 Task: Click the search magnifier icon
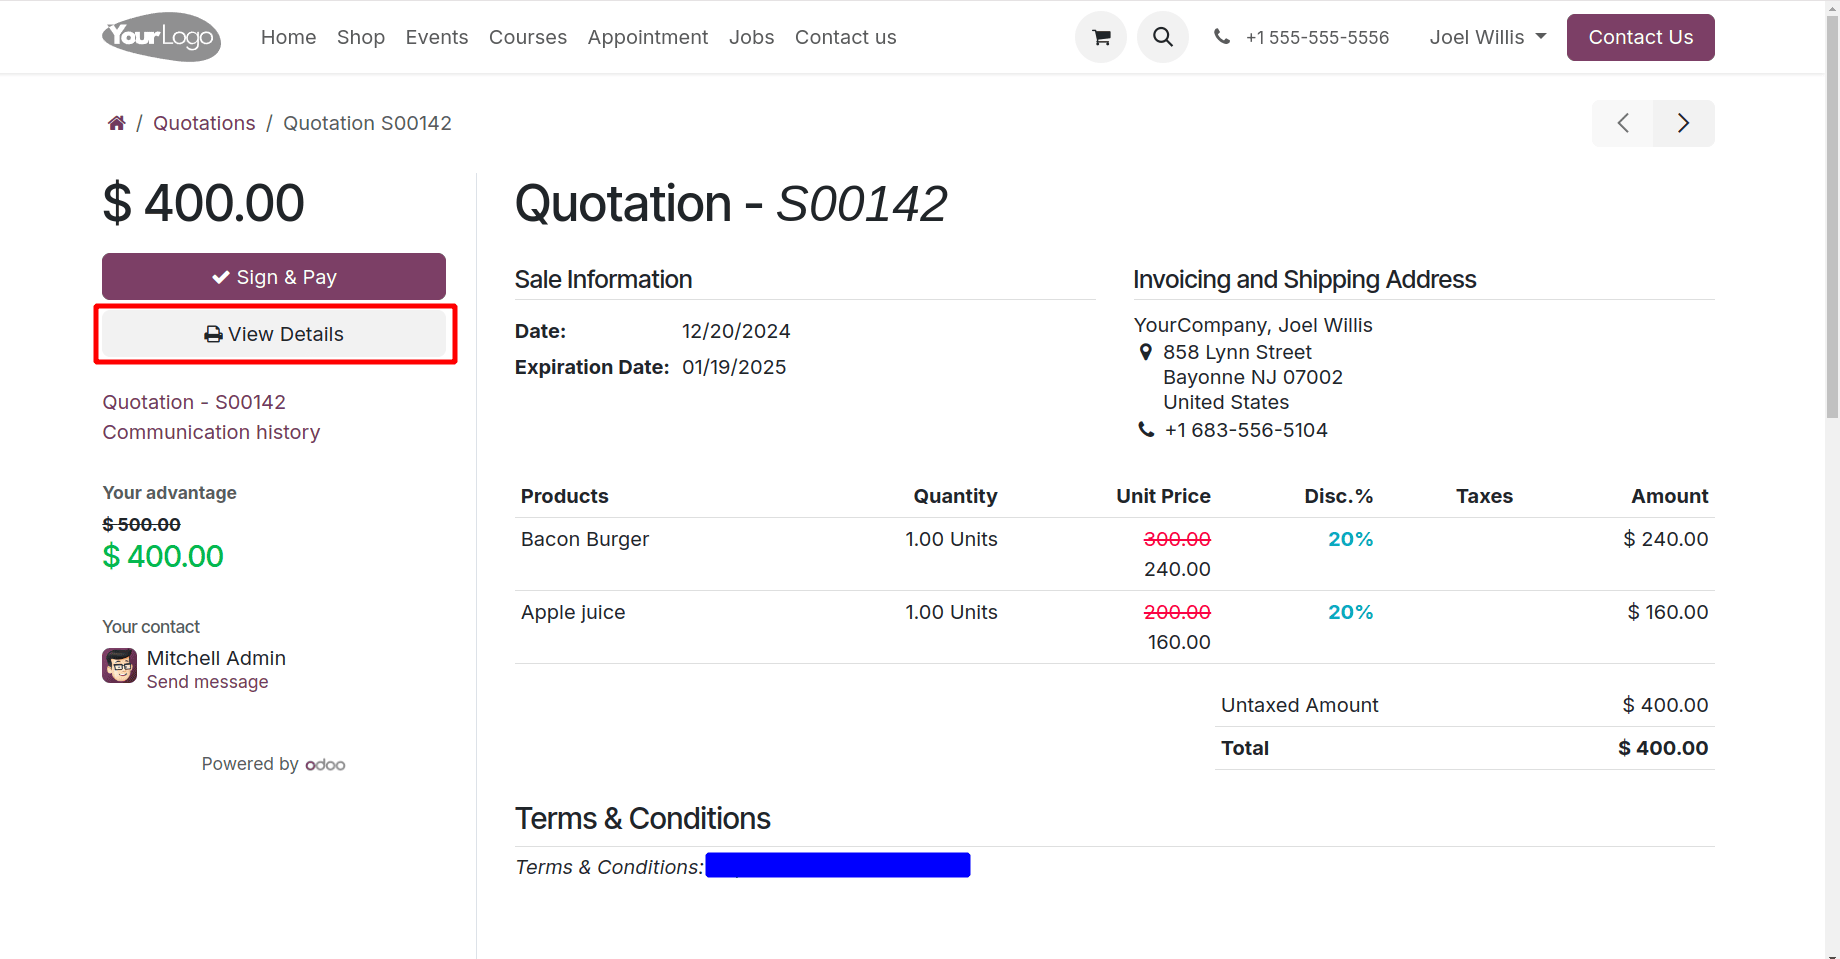[1163, 37]
